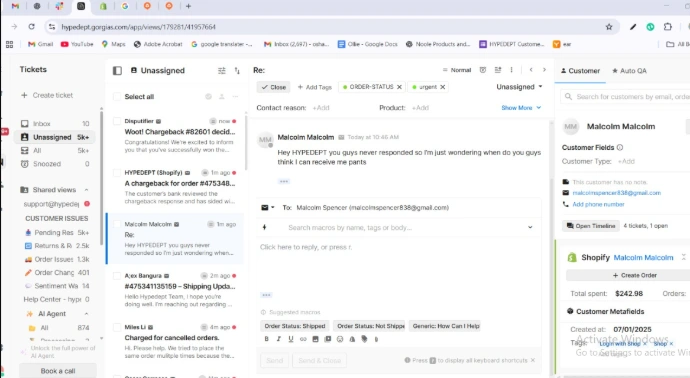The width and height of the screenshot is (690, 378).
Task: Click the Close ticket button
Action: coord(273,87)
